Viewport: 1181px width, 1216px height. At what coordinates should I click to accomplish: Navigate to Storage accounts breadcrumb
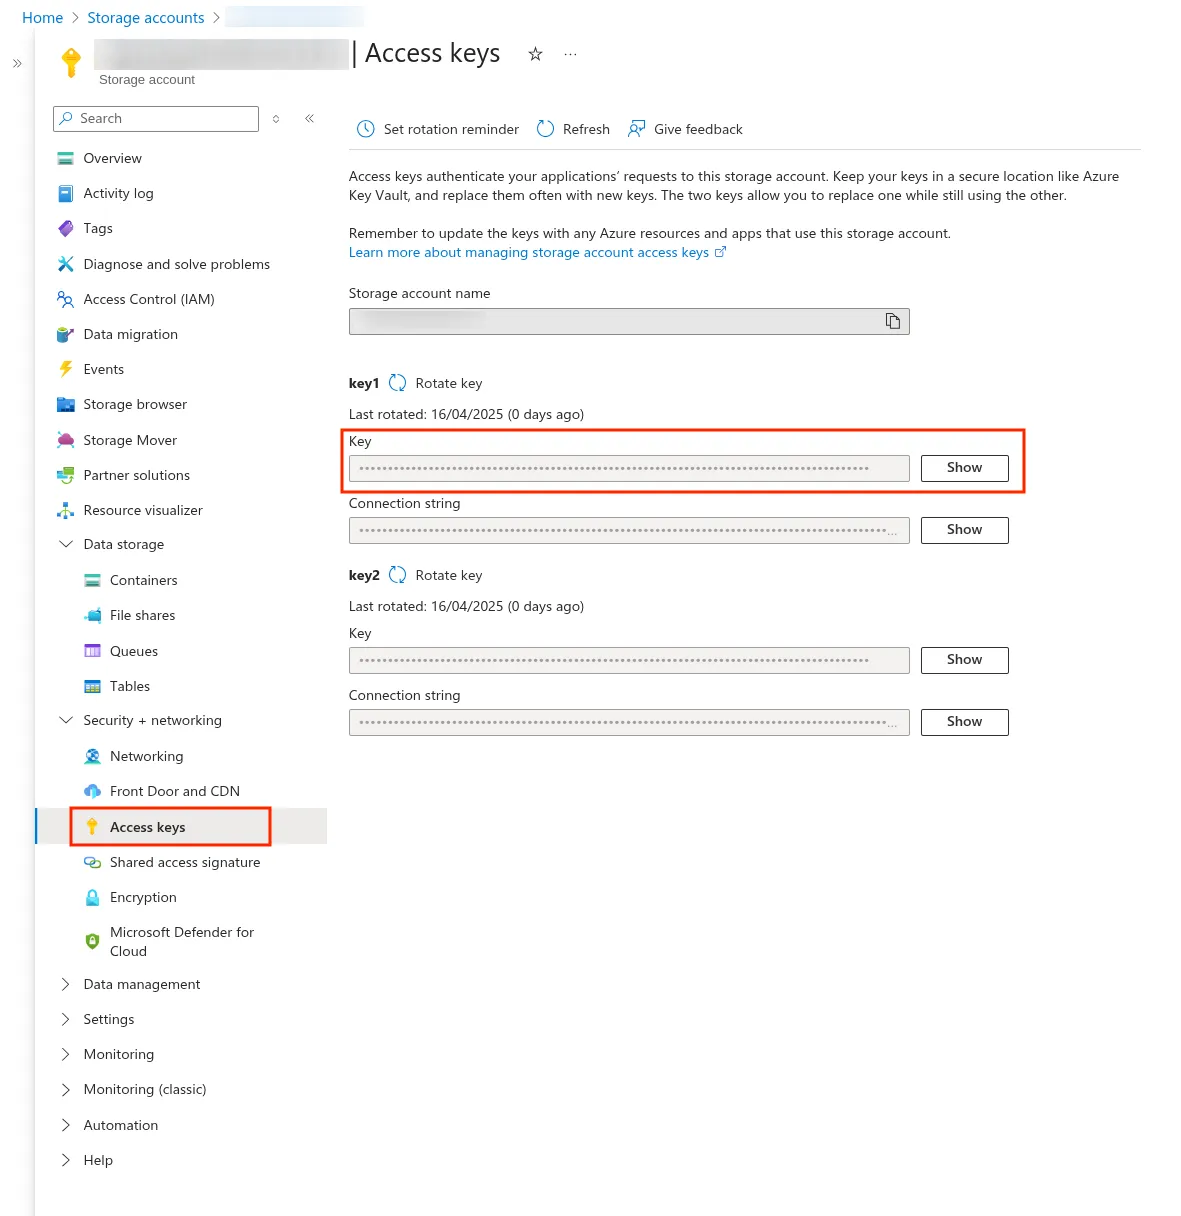(x=146, y=18)
